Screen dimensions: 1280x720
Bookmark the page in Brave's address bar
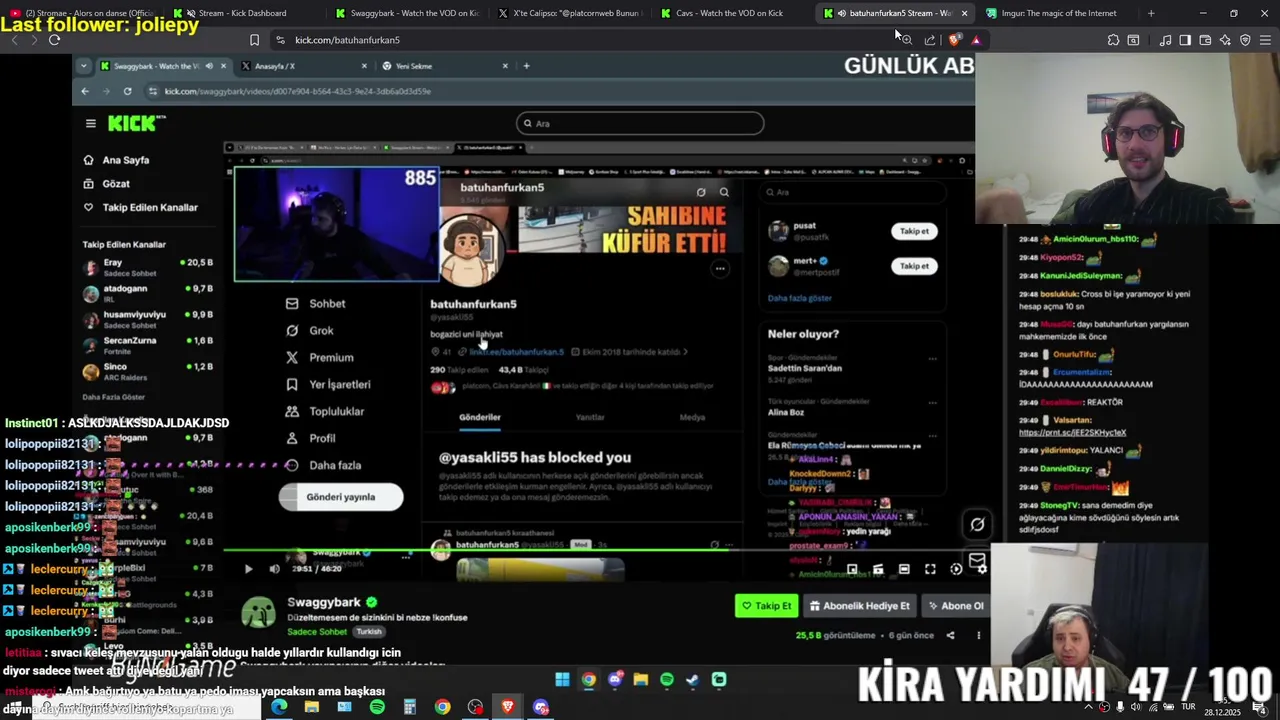click(254, 40)
